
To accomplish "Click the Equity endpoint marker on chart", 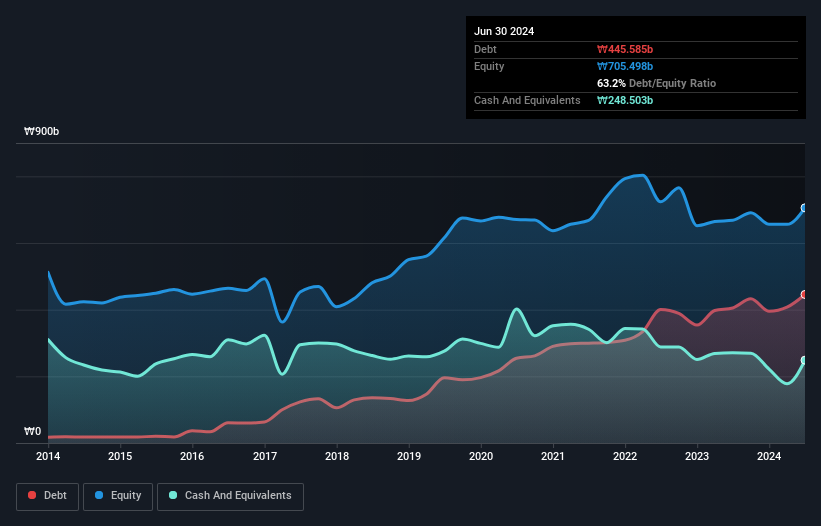I will point(805,208).
